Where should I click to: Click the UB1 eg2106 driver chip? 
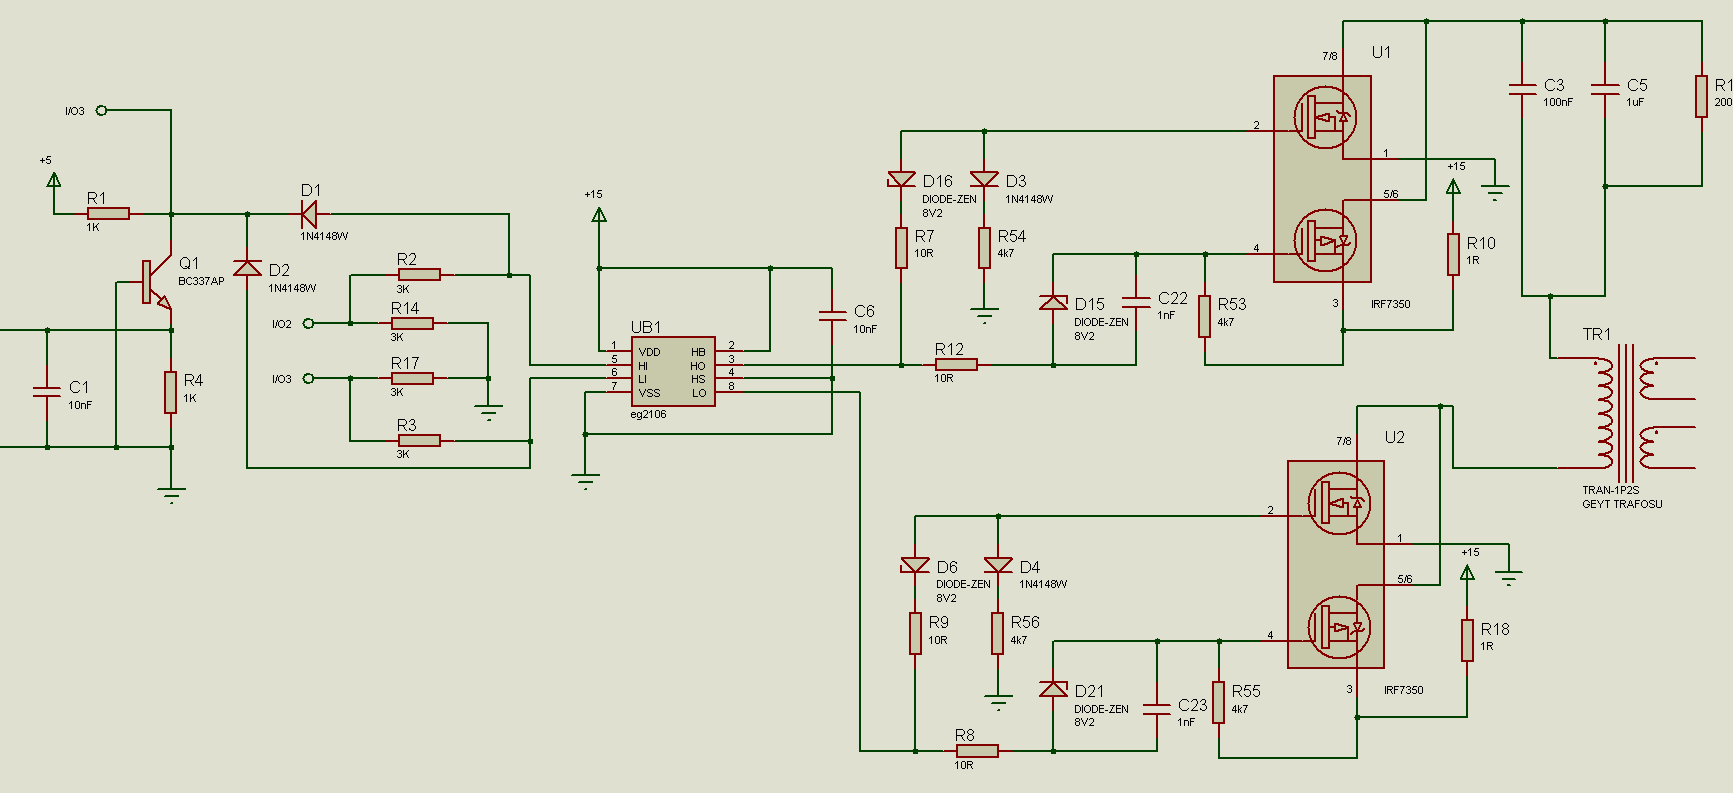pos(673,372)
